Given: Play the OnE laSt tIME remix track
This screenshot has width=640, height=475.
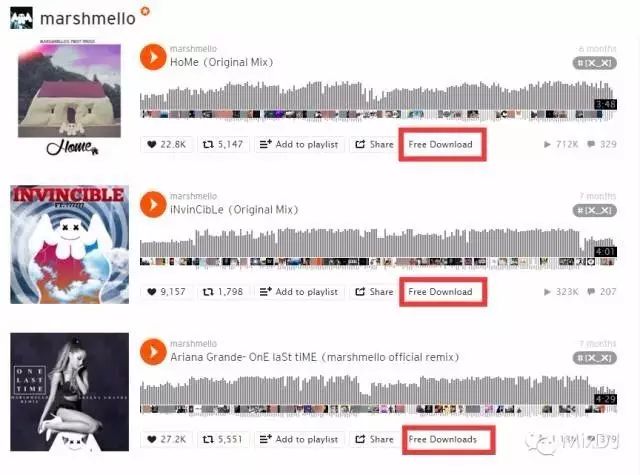Looking at the screenshot, I should tap(153, 351).
